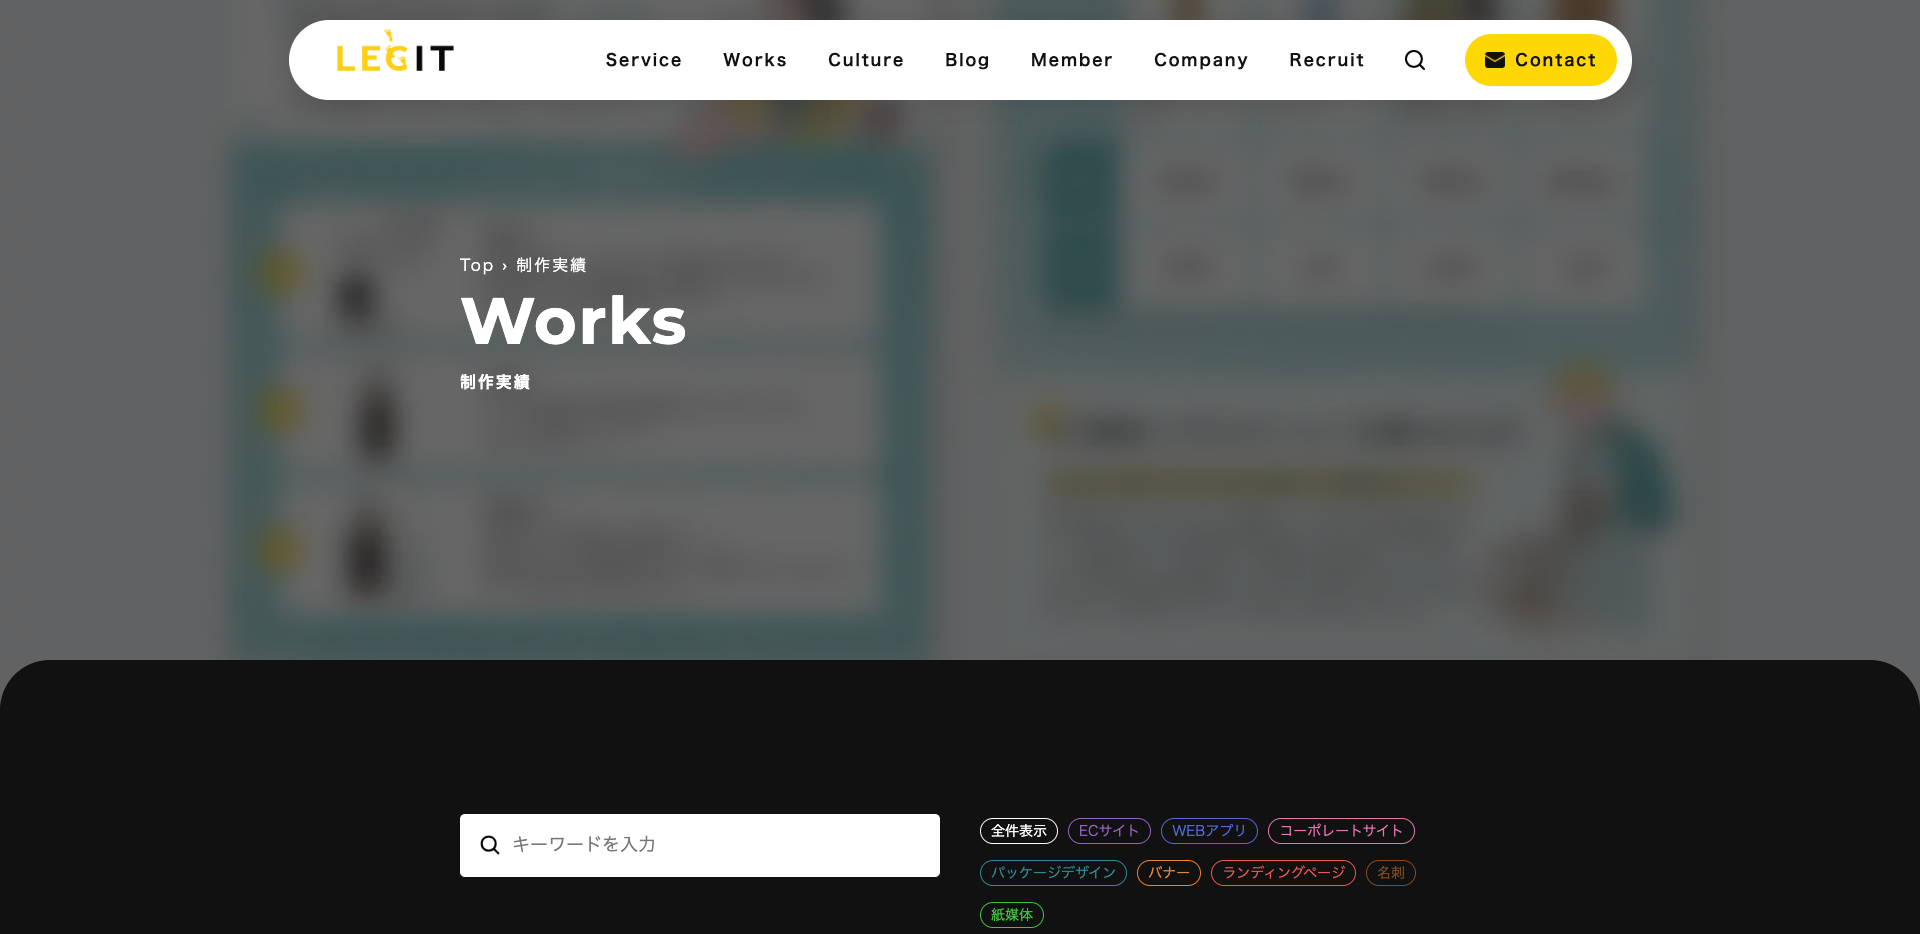Visit the Recruit page
The image size is (1920, 934).
pyautogui.click(x=1326, y=60)
